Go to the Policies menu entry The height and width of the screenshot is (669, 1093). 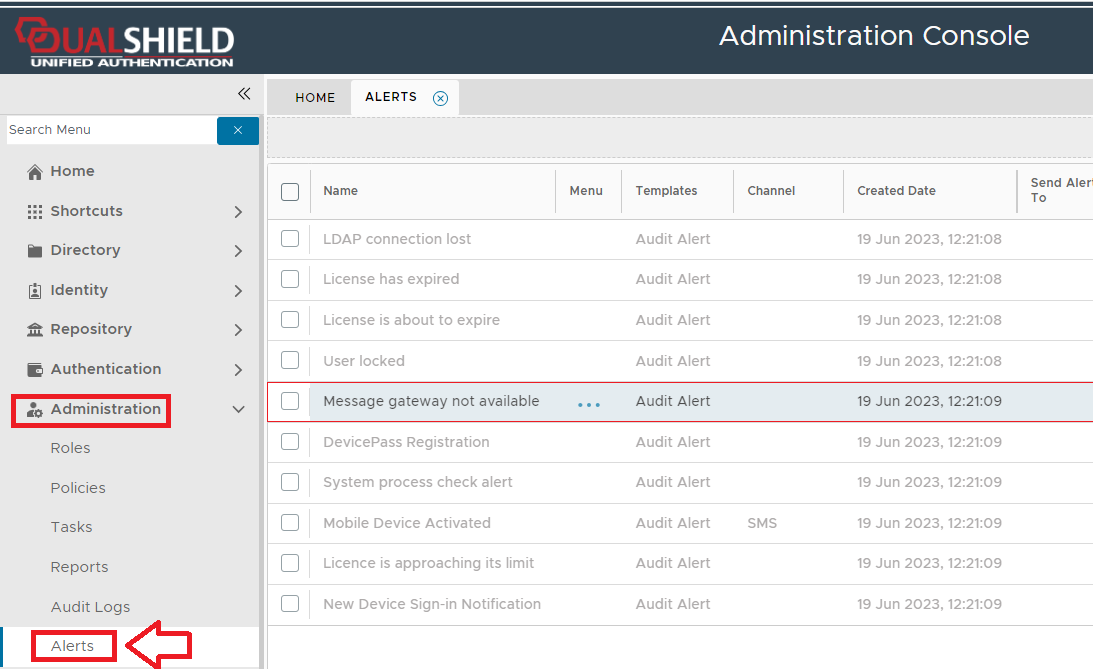(78, 488)
